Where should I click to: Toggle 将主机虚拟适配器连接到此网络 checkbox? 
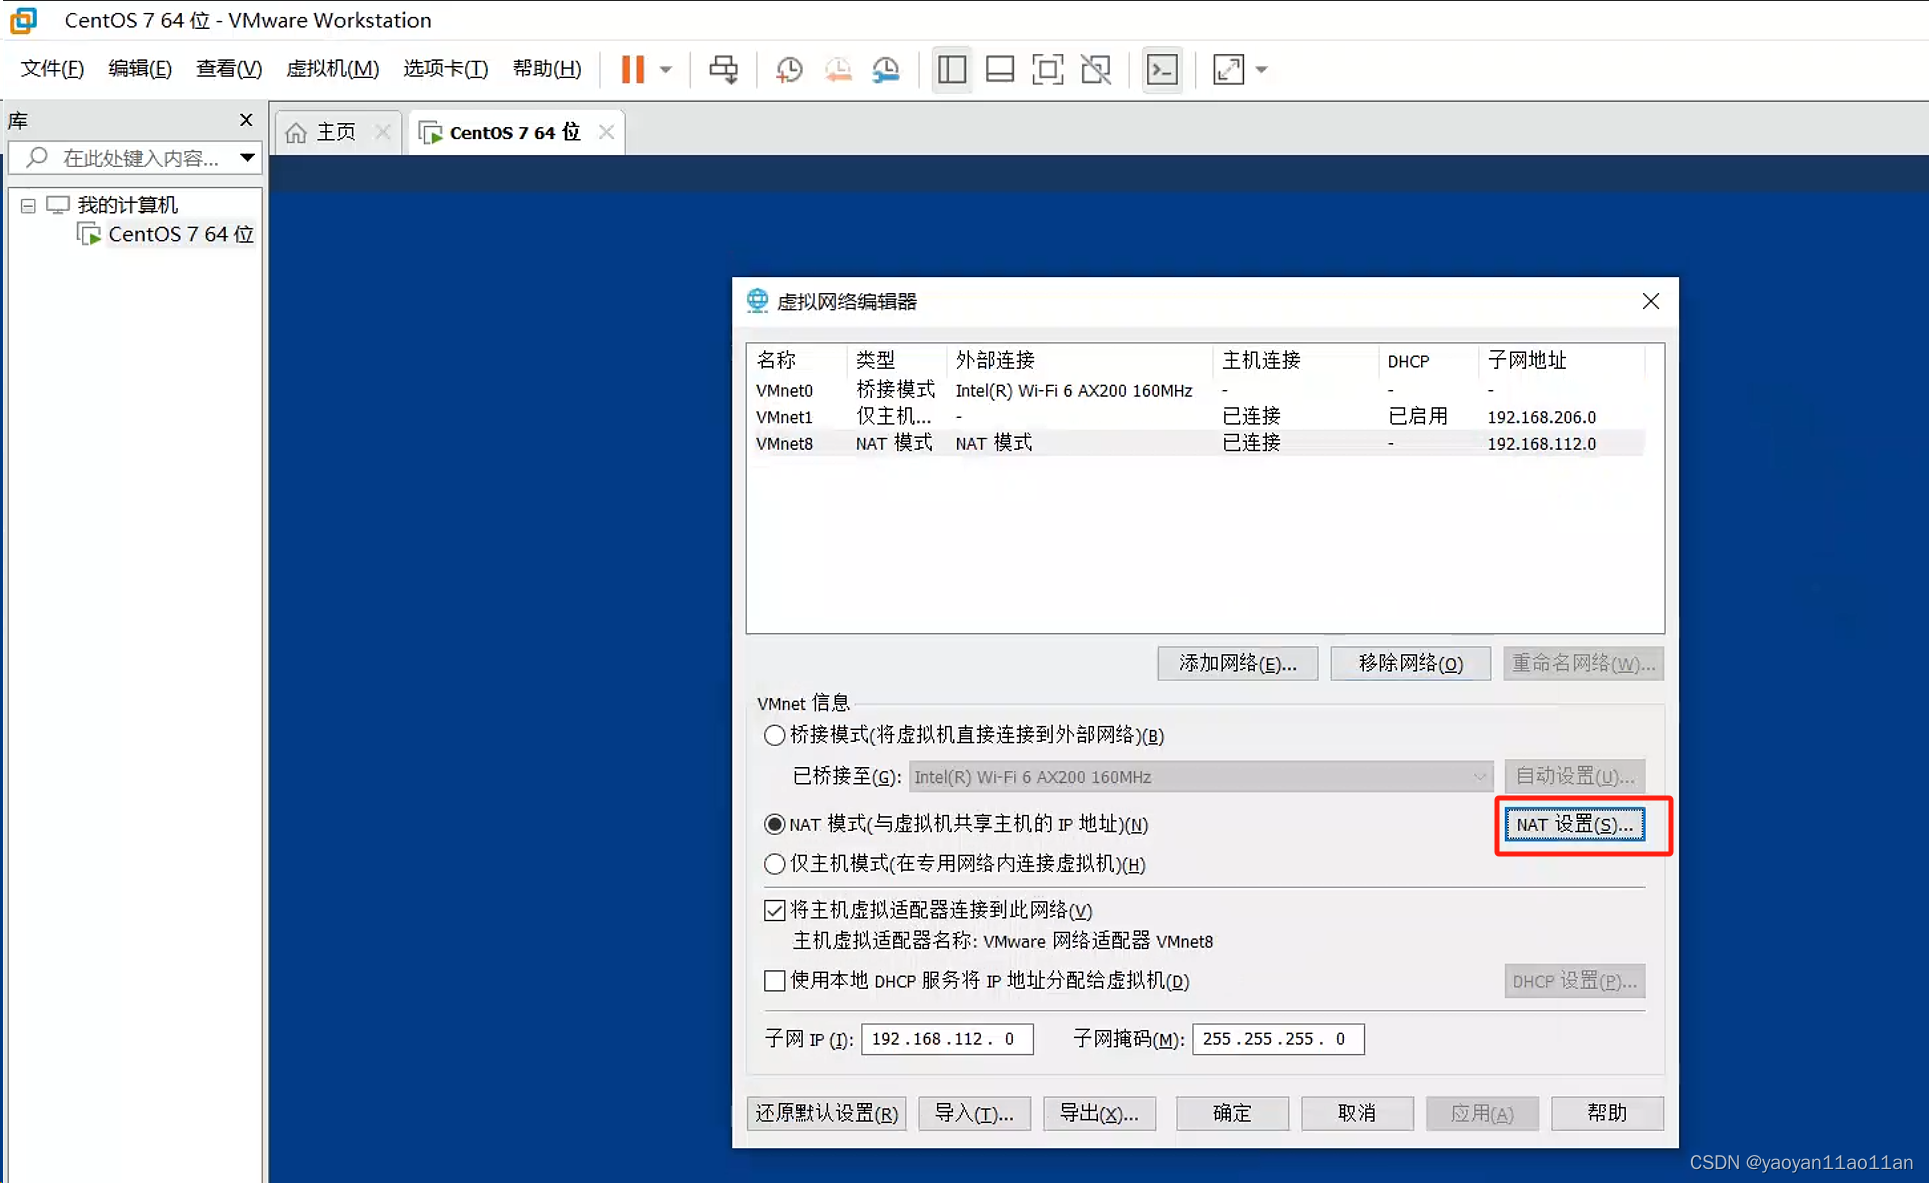click(774, 910)
